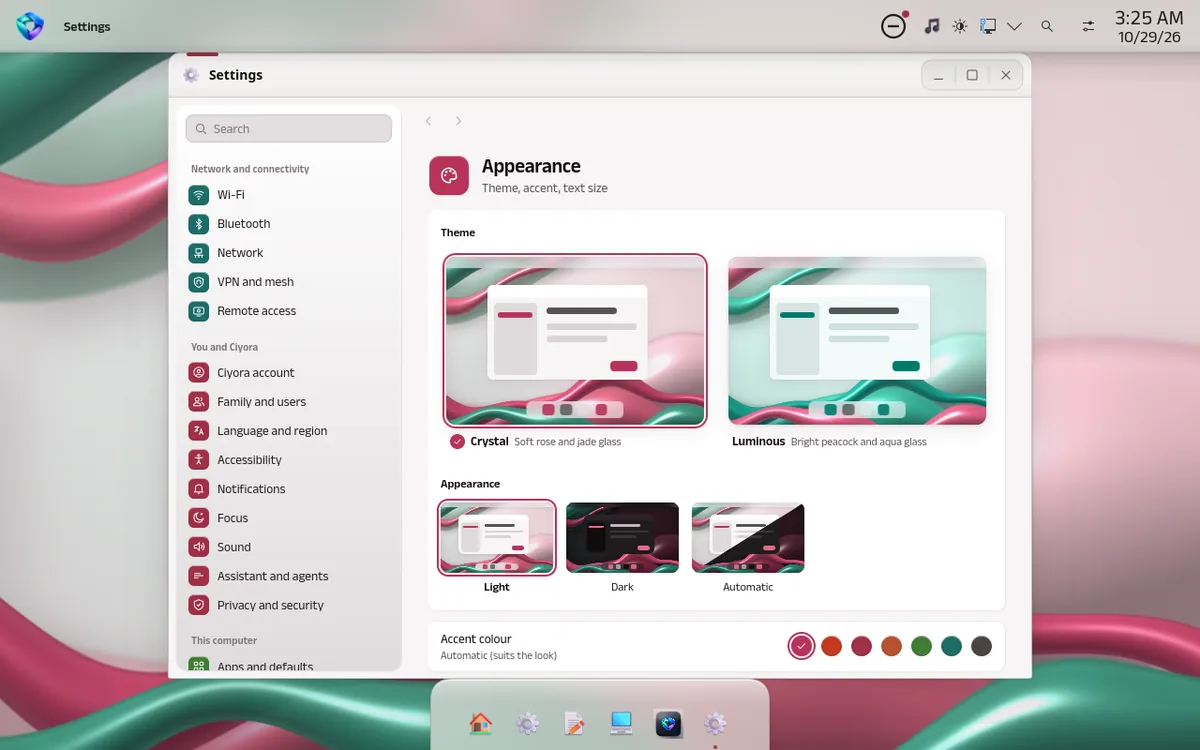Select the Network icon in sidebar
Screen dimensions: 1200x750
pos(199,253)
